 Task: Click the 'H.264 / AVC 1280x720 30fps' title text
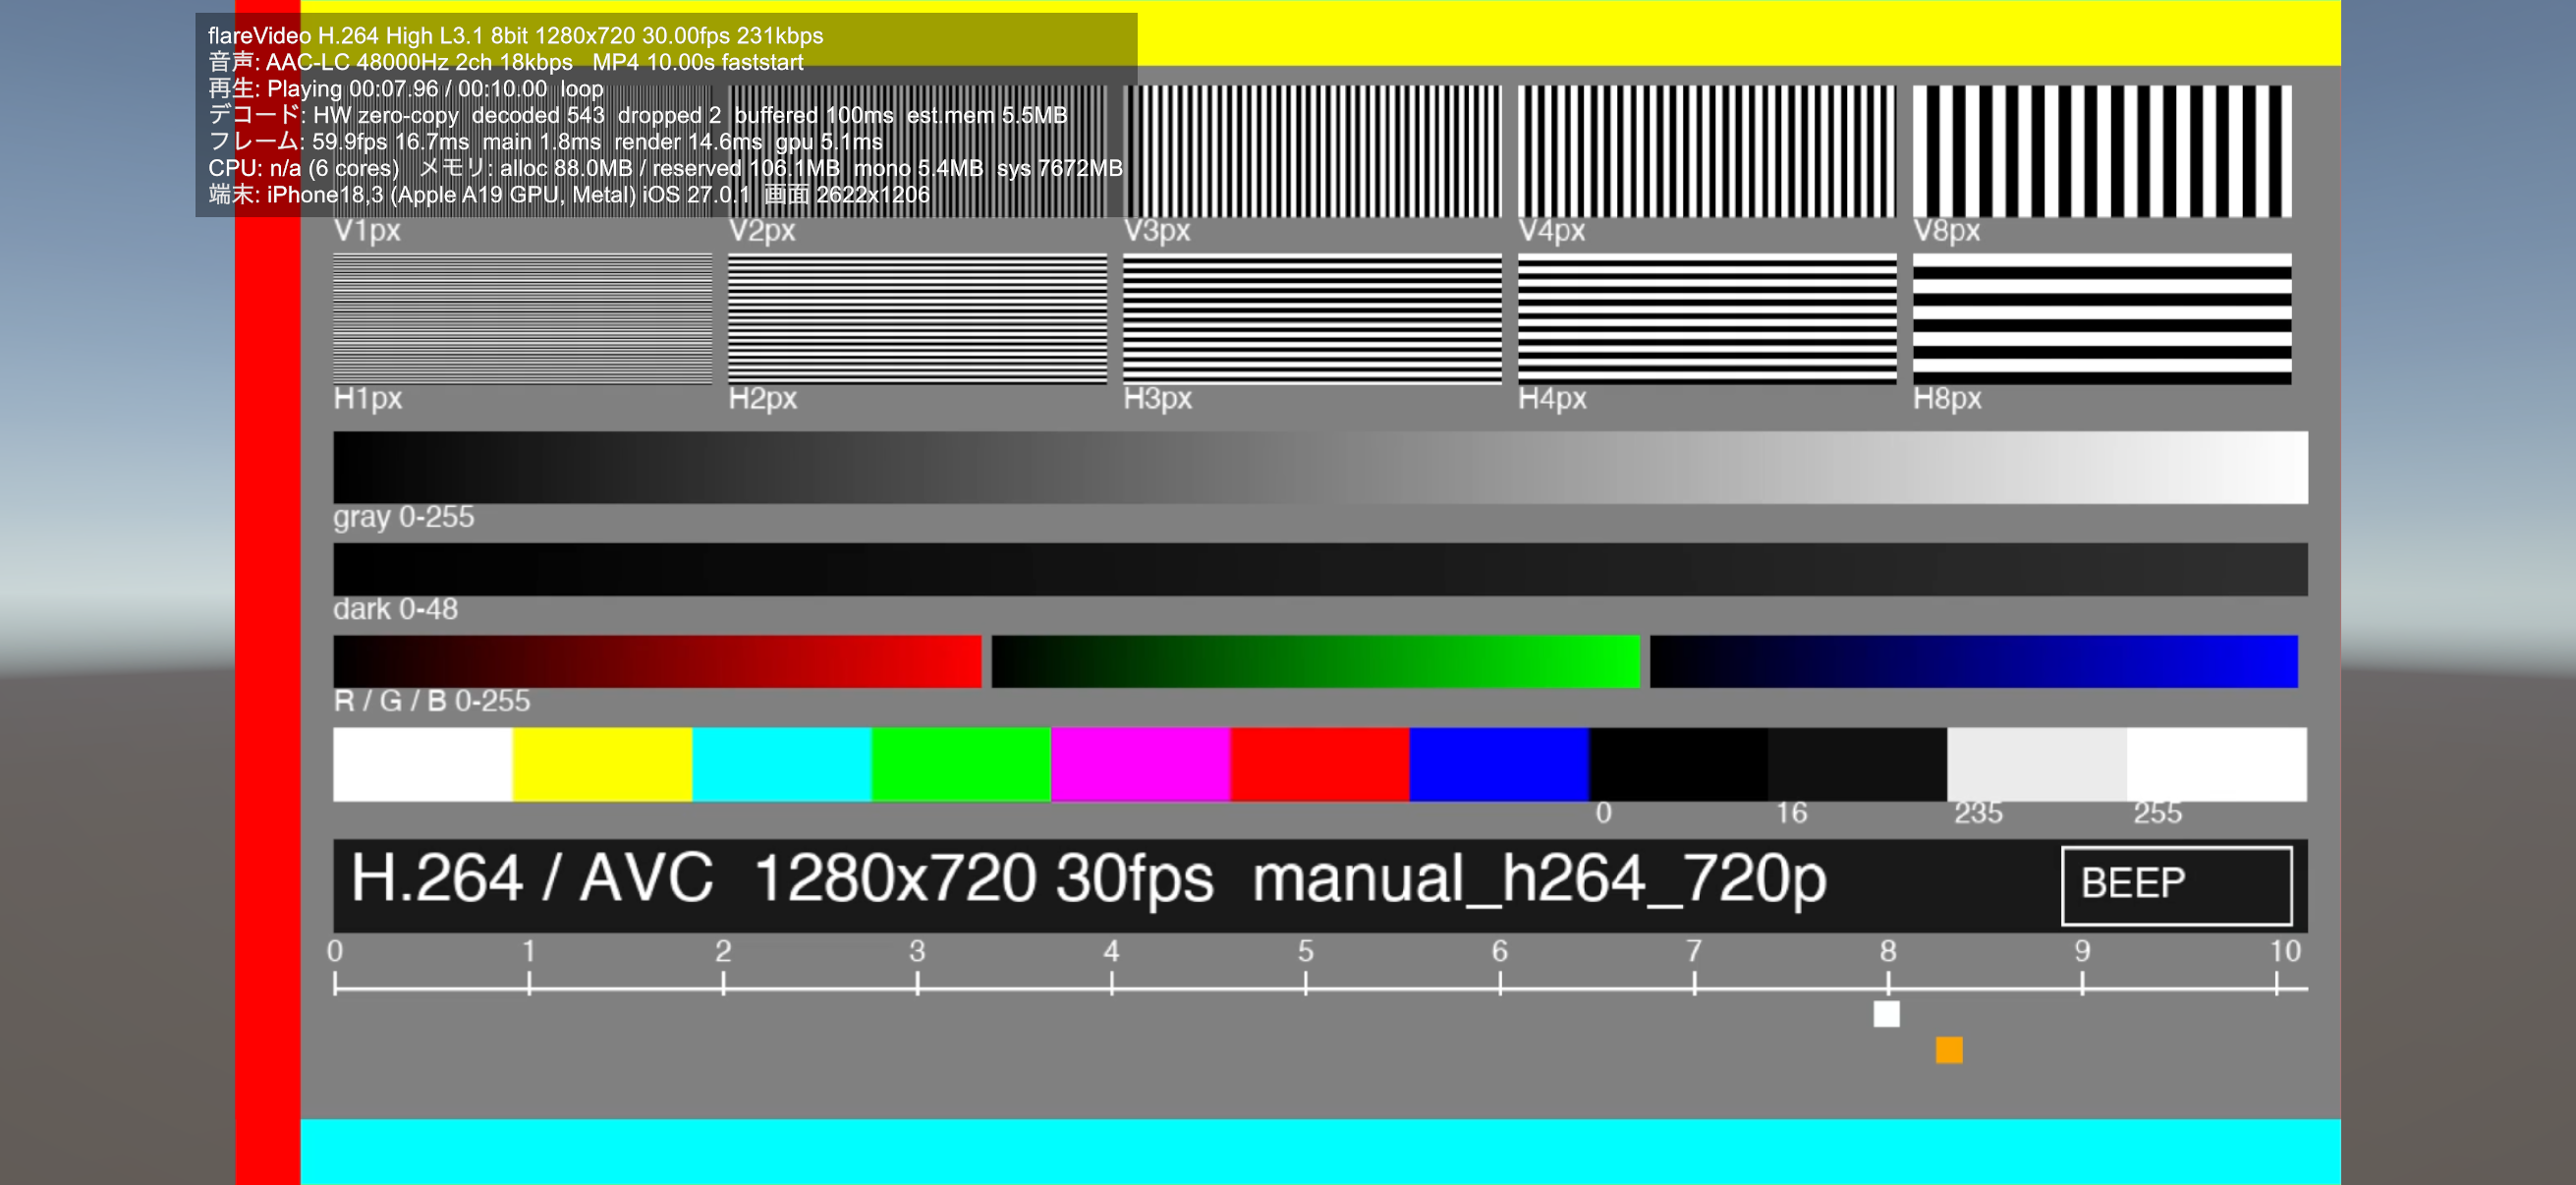tap(781, 879)
